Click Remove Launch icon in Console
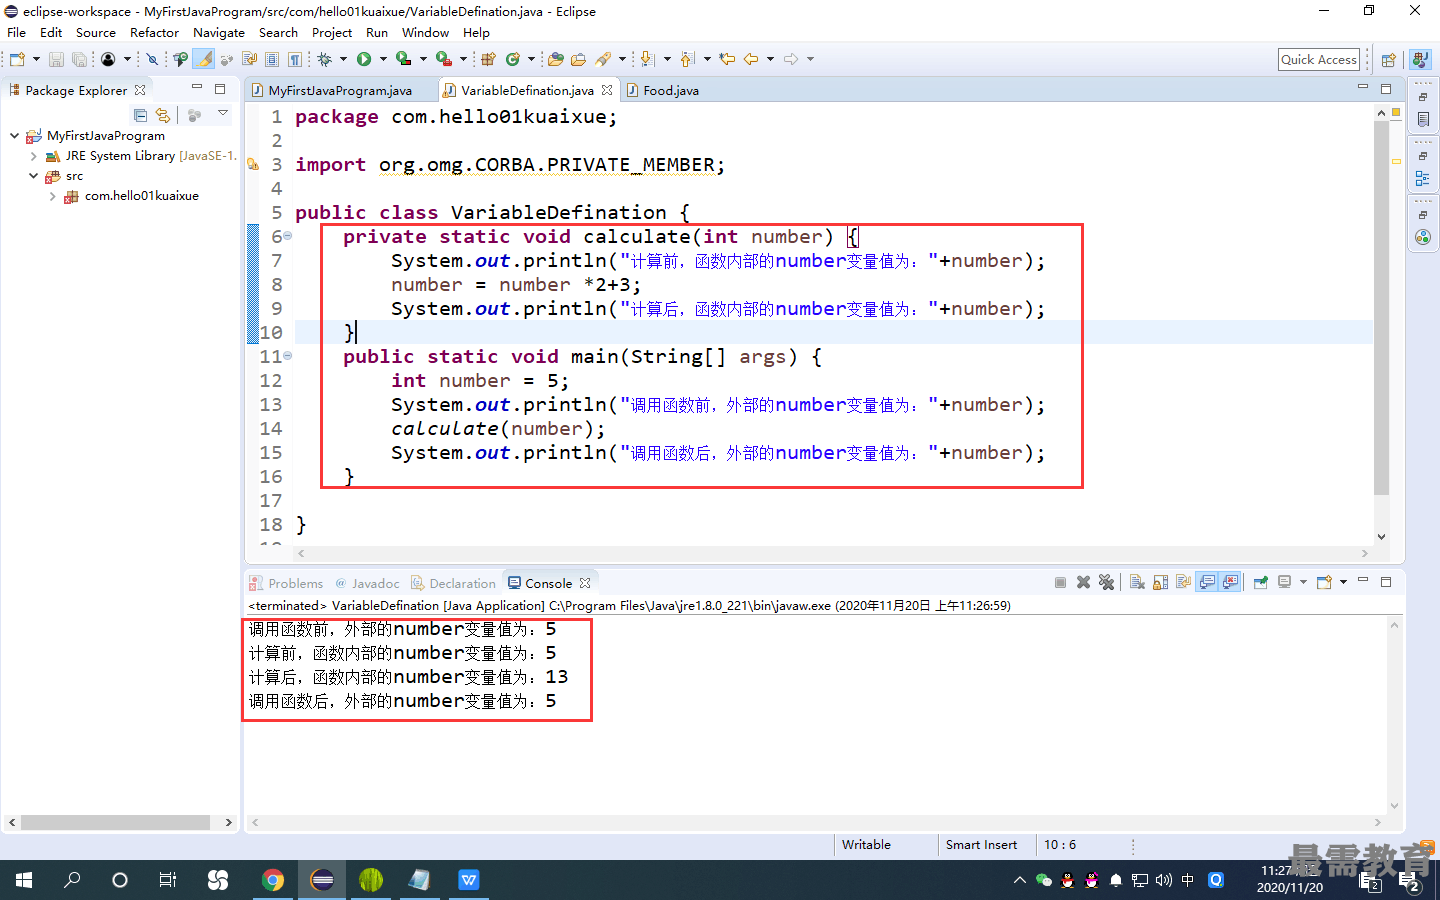This screenshot has height=900, width=1440. pyautogui.click(x=1083, y=582)
